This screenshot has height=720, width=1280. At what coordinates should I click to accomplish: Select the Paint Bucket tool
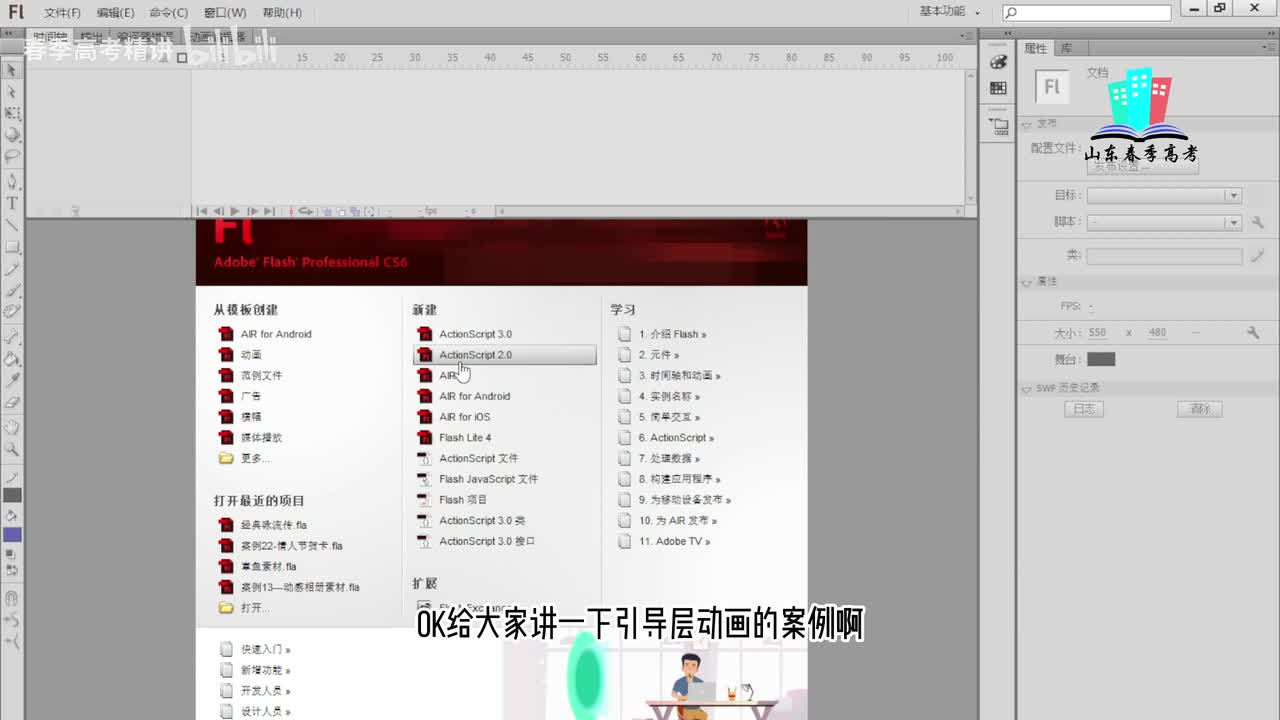pos(12,358)
